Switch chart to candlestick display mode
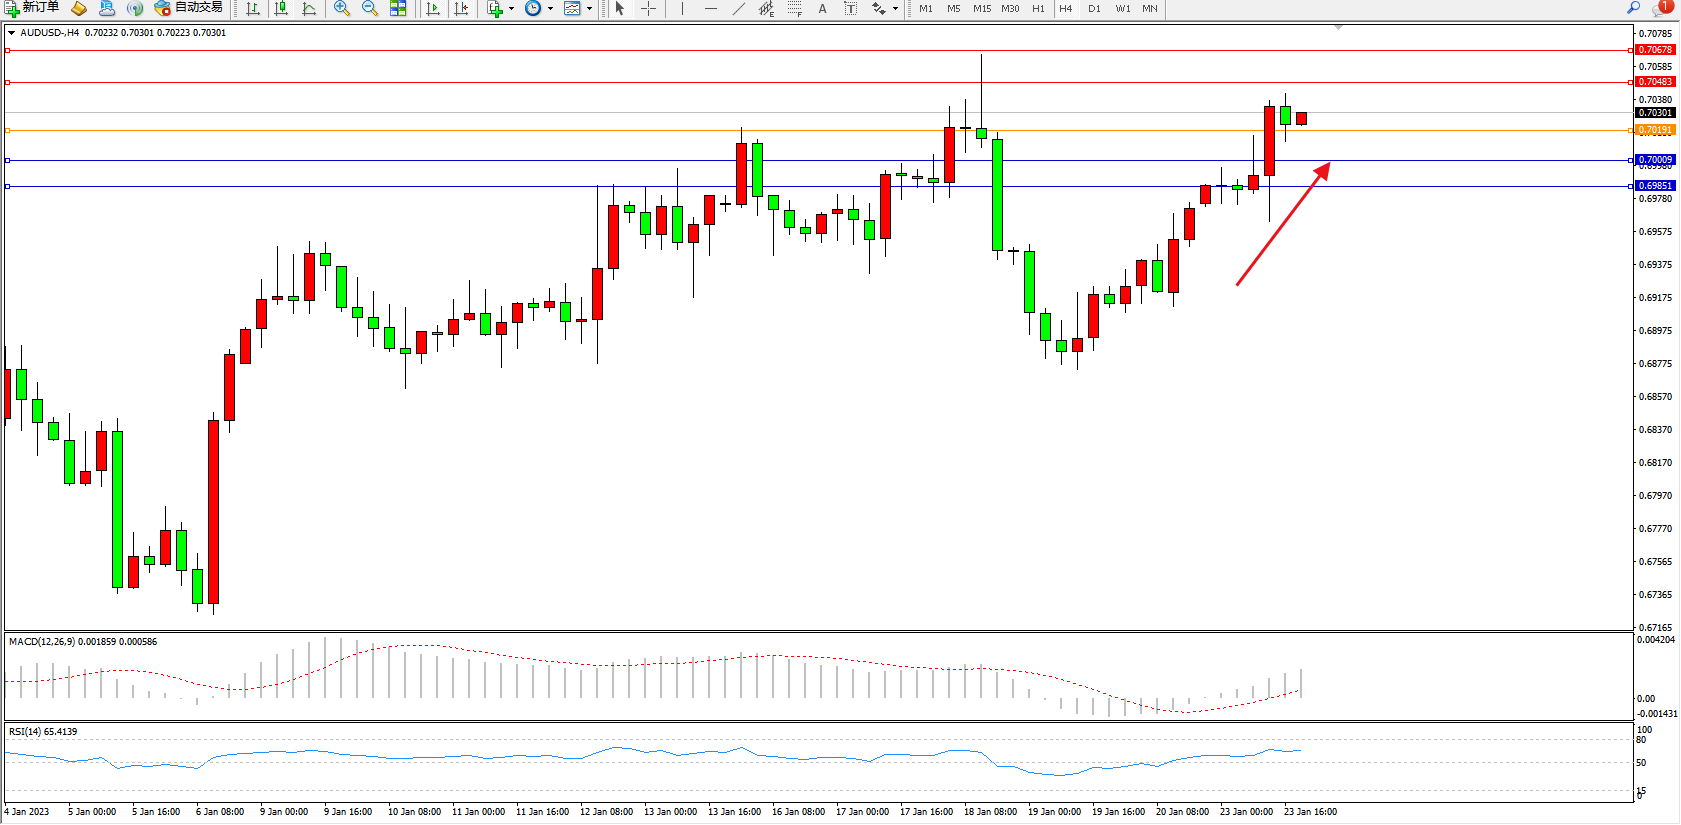Viewport: 1681px width, 825px height. point(282,8)
